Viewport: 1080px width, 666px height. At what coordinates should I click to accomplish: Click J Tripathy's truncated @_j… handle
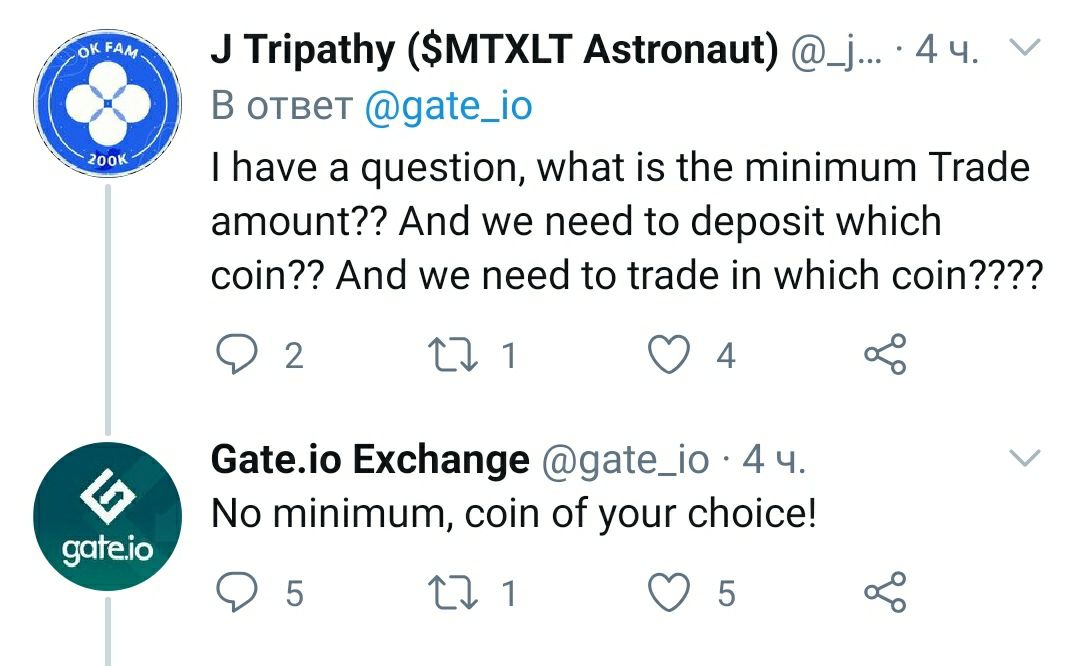tap(836, 52)
